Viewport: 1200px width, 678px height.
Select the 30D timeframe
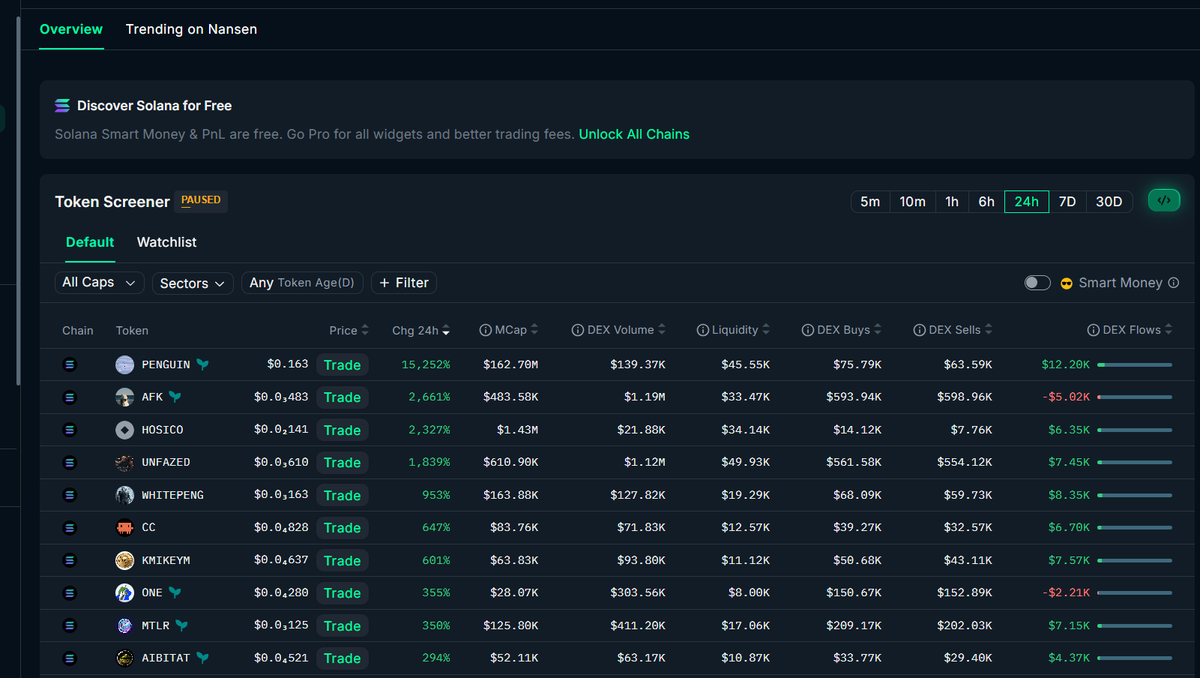pos(1109,201)
